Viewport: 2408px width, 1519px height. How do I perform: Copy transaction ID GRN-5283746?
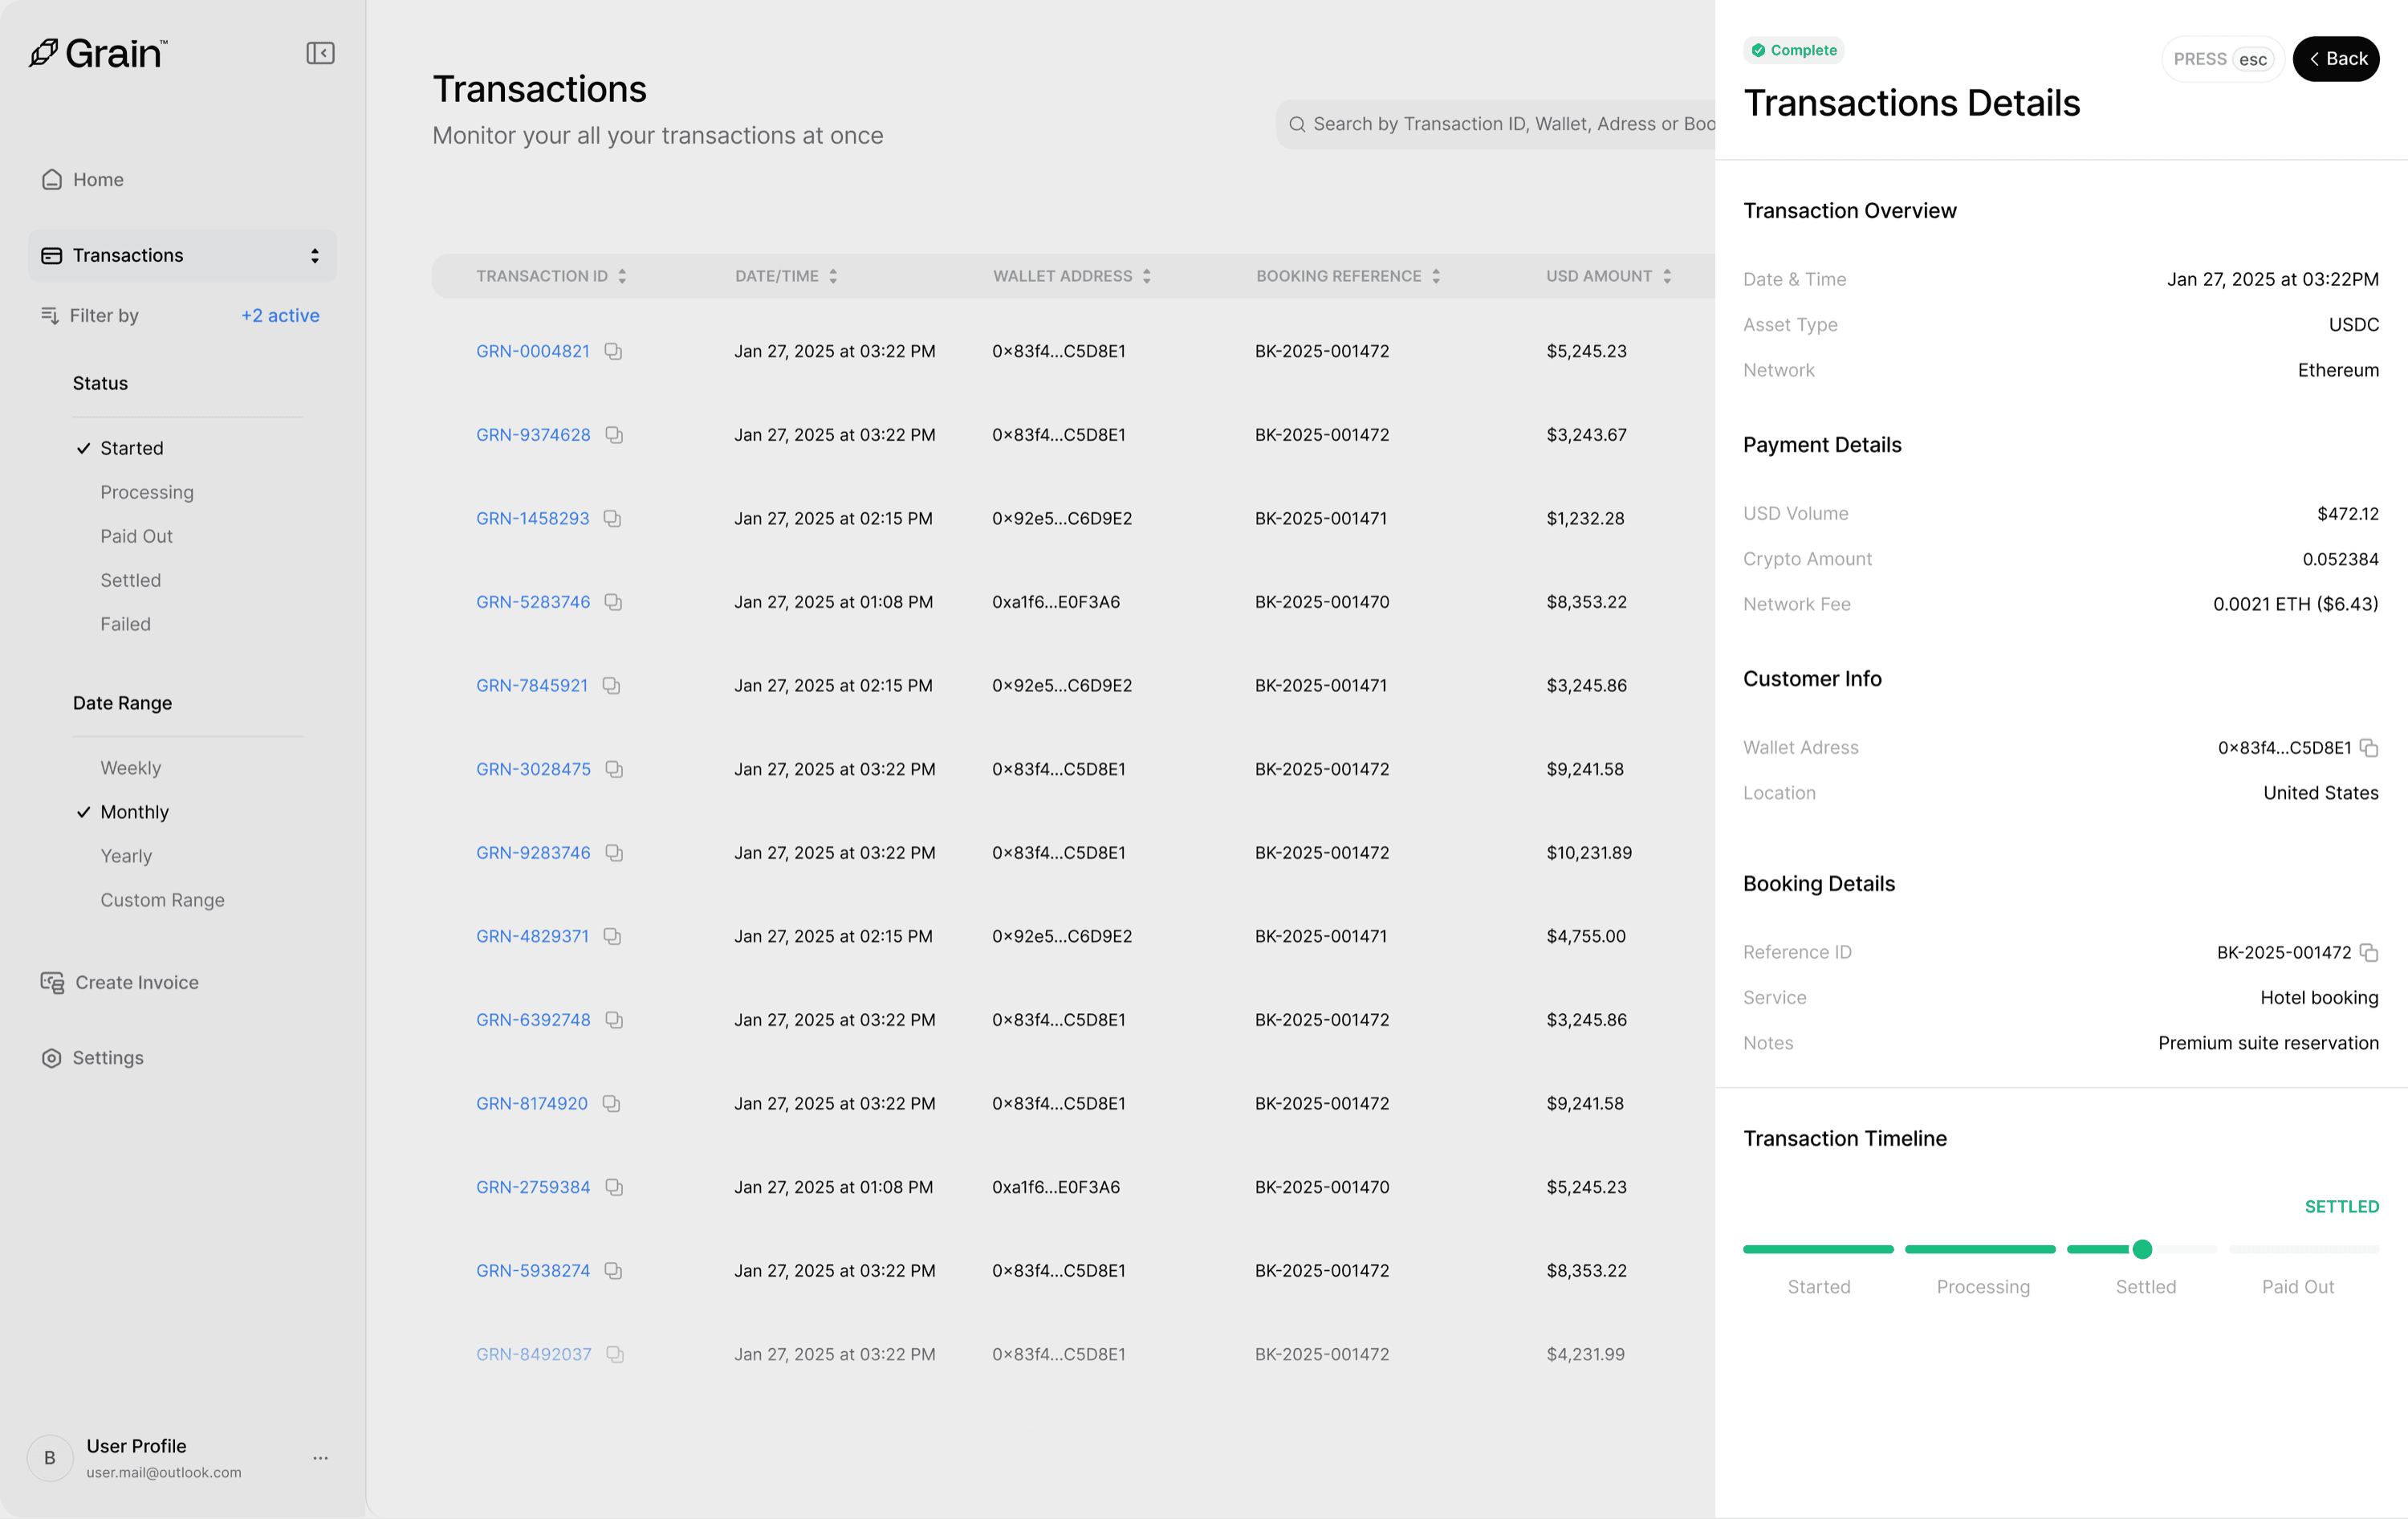(613, 602)
